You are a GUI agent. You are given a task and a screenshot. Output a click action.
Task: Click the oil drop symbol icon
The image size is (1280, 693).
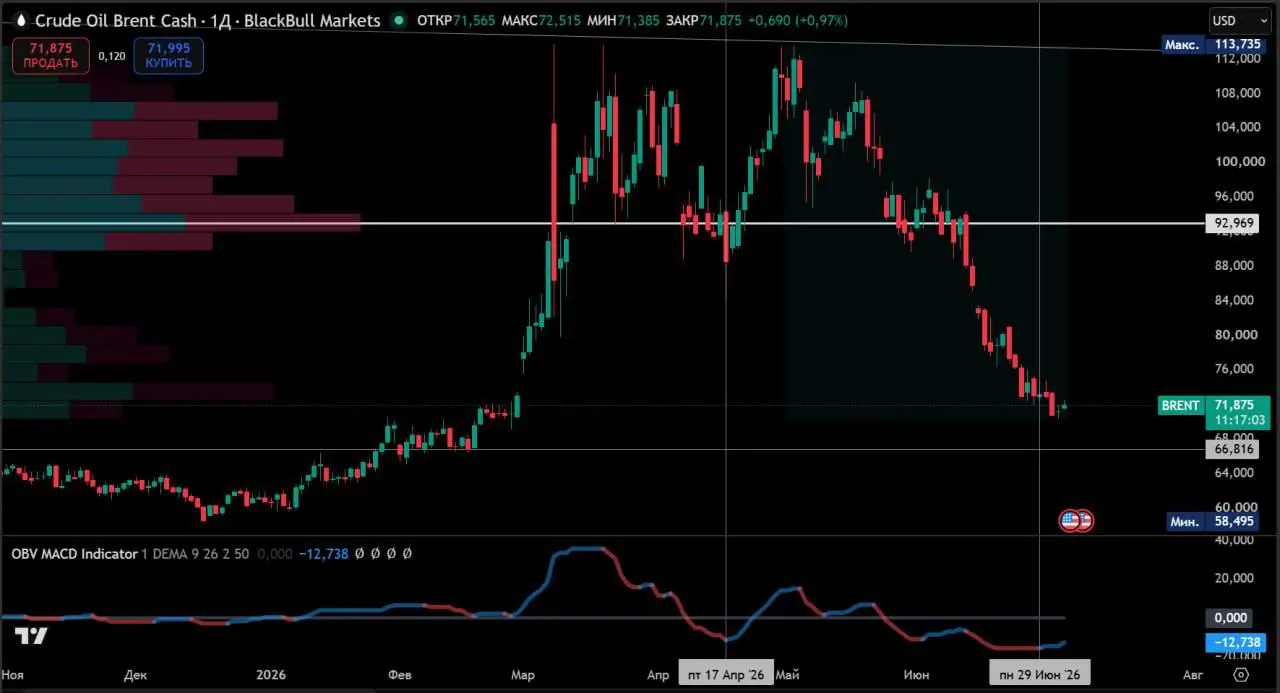pos(21,20)
